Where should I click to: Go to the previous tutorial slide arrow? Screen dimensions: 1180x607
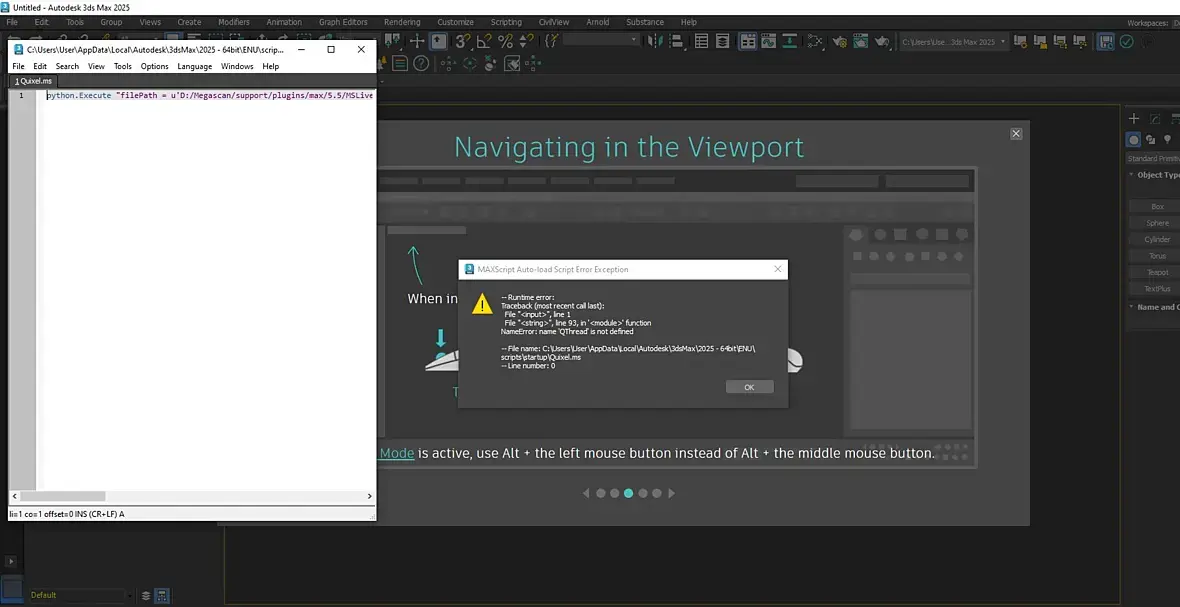(x=586, y=493)
